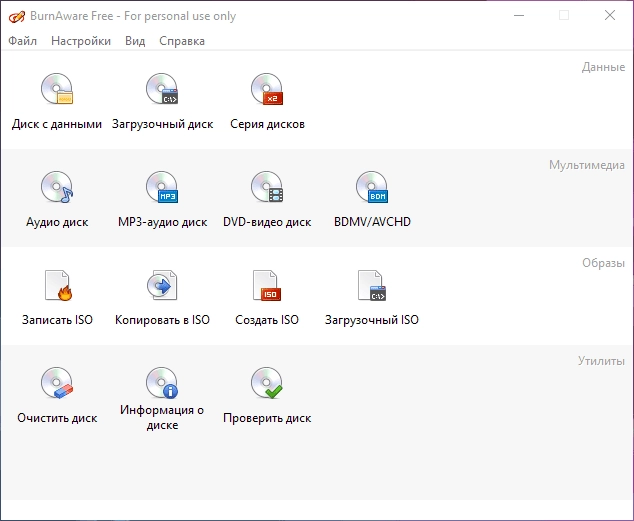
Task: Click the BurnAware app logo in title bar
Action: [x=17, y=17]
